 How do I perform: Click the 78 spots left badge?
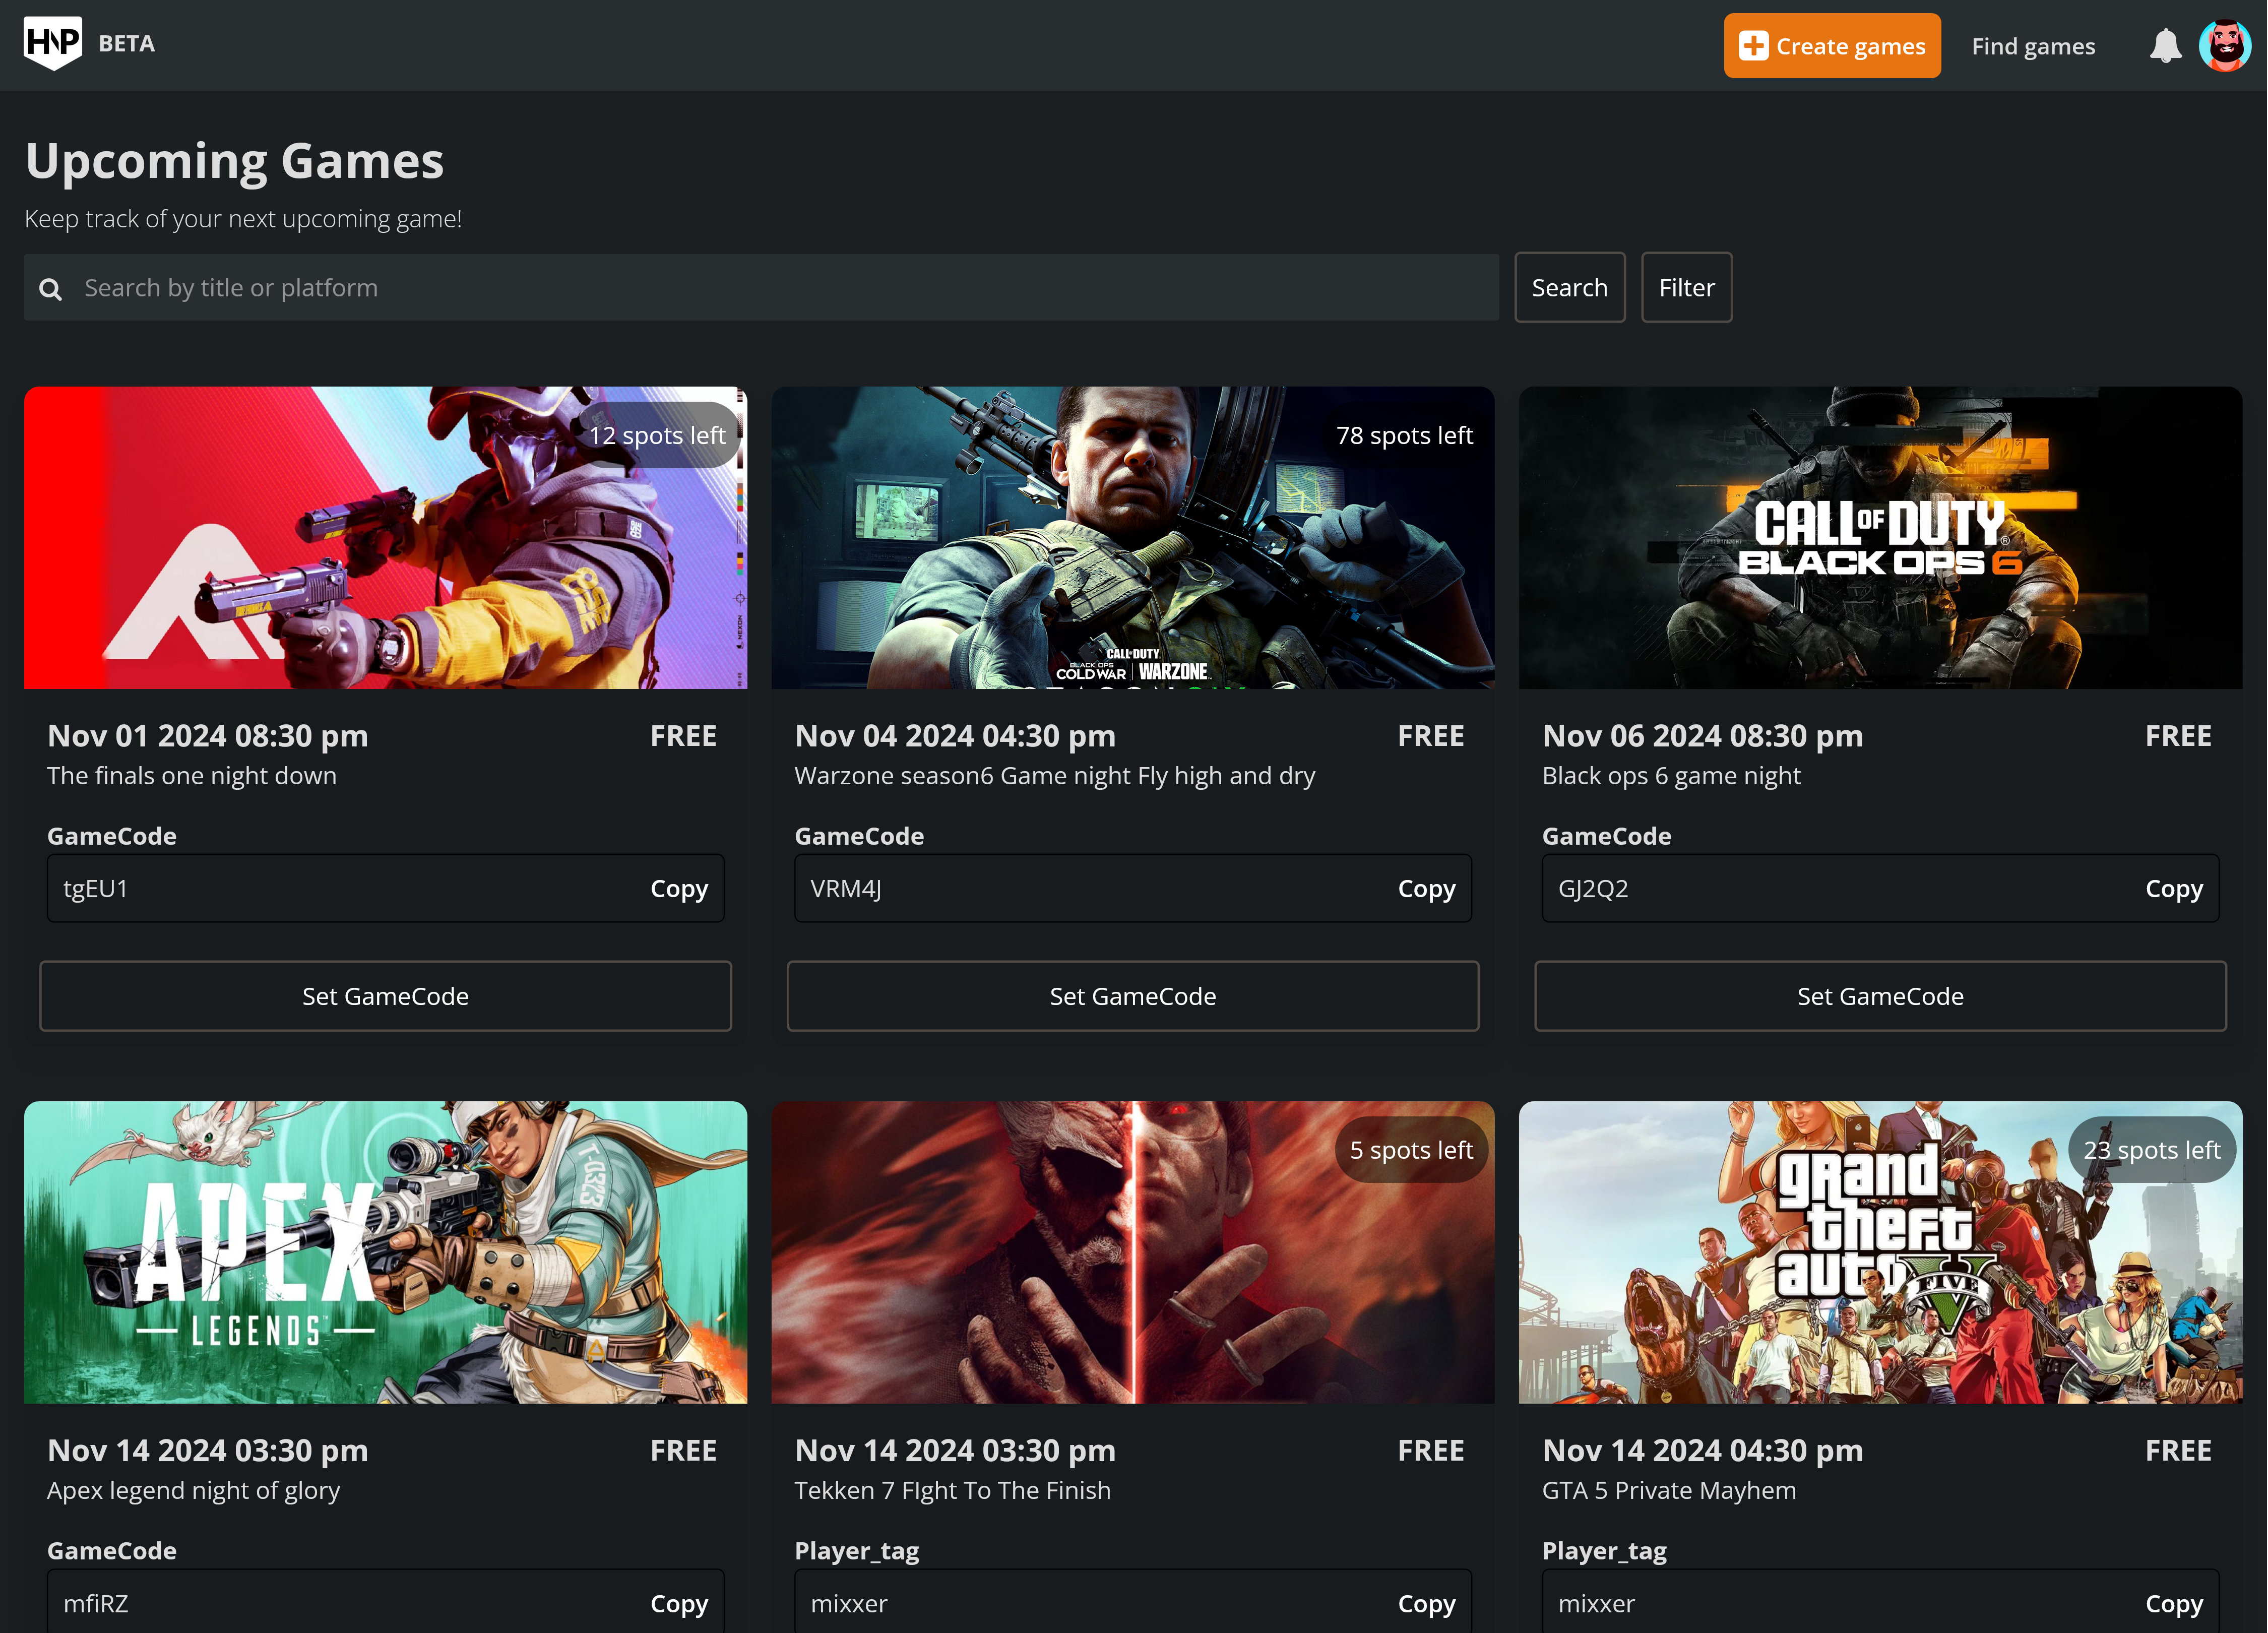pyautogui.click(x=1404, y=435)
